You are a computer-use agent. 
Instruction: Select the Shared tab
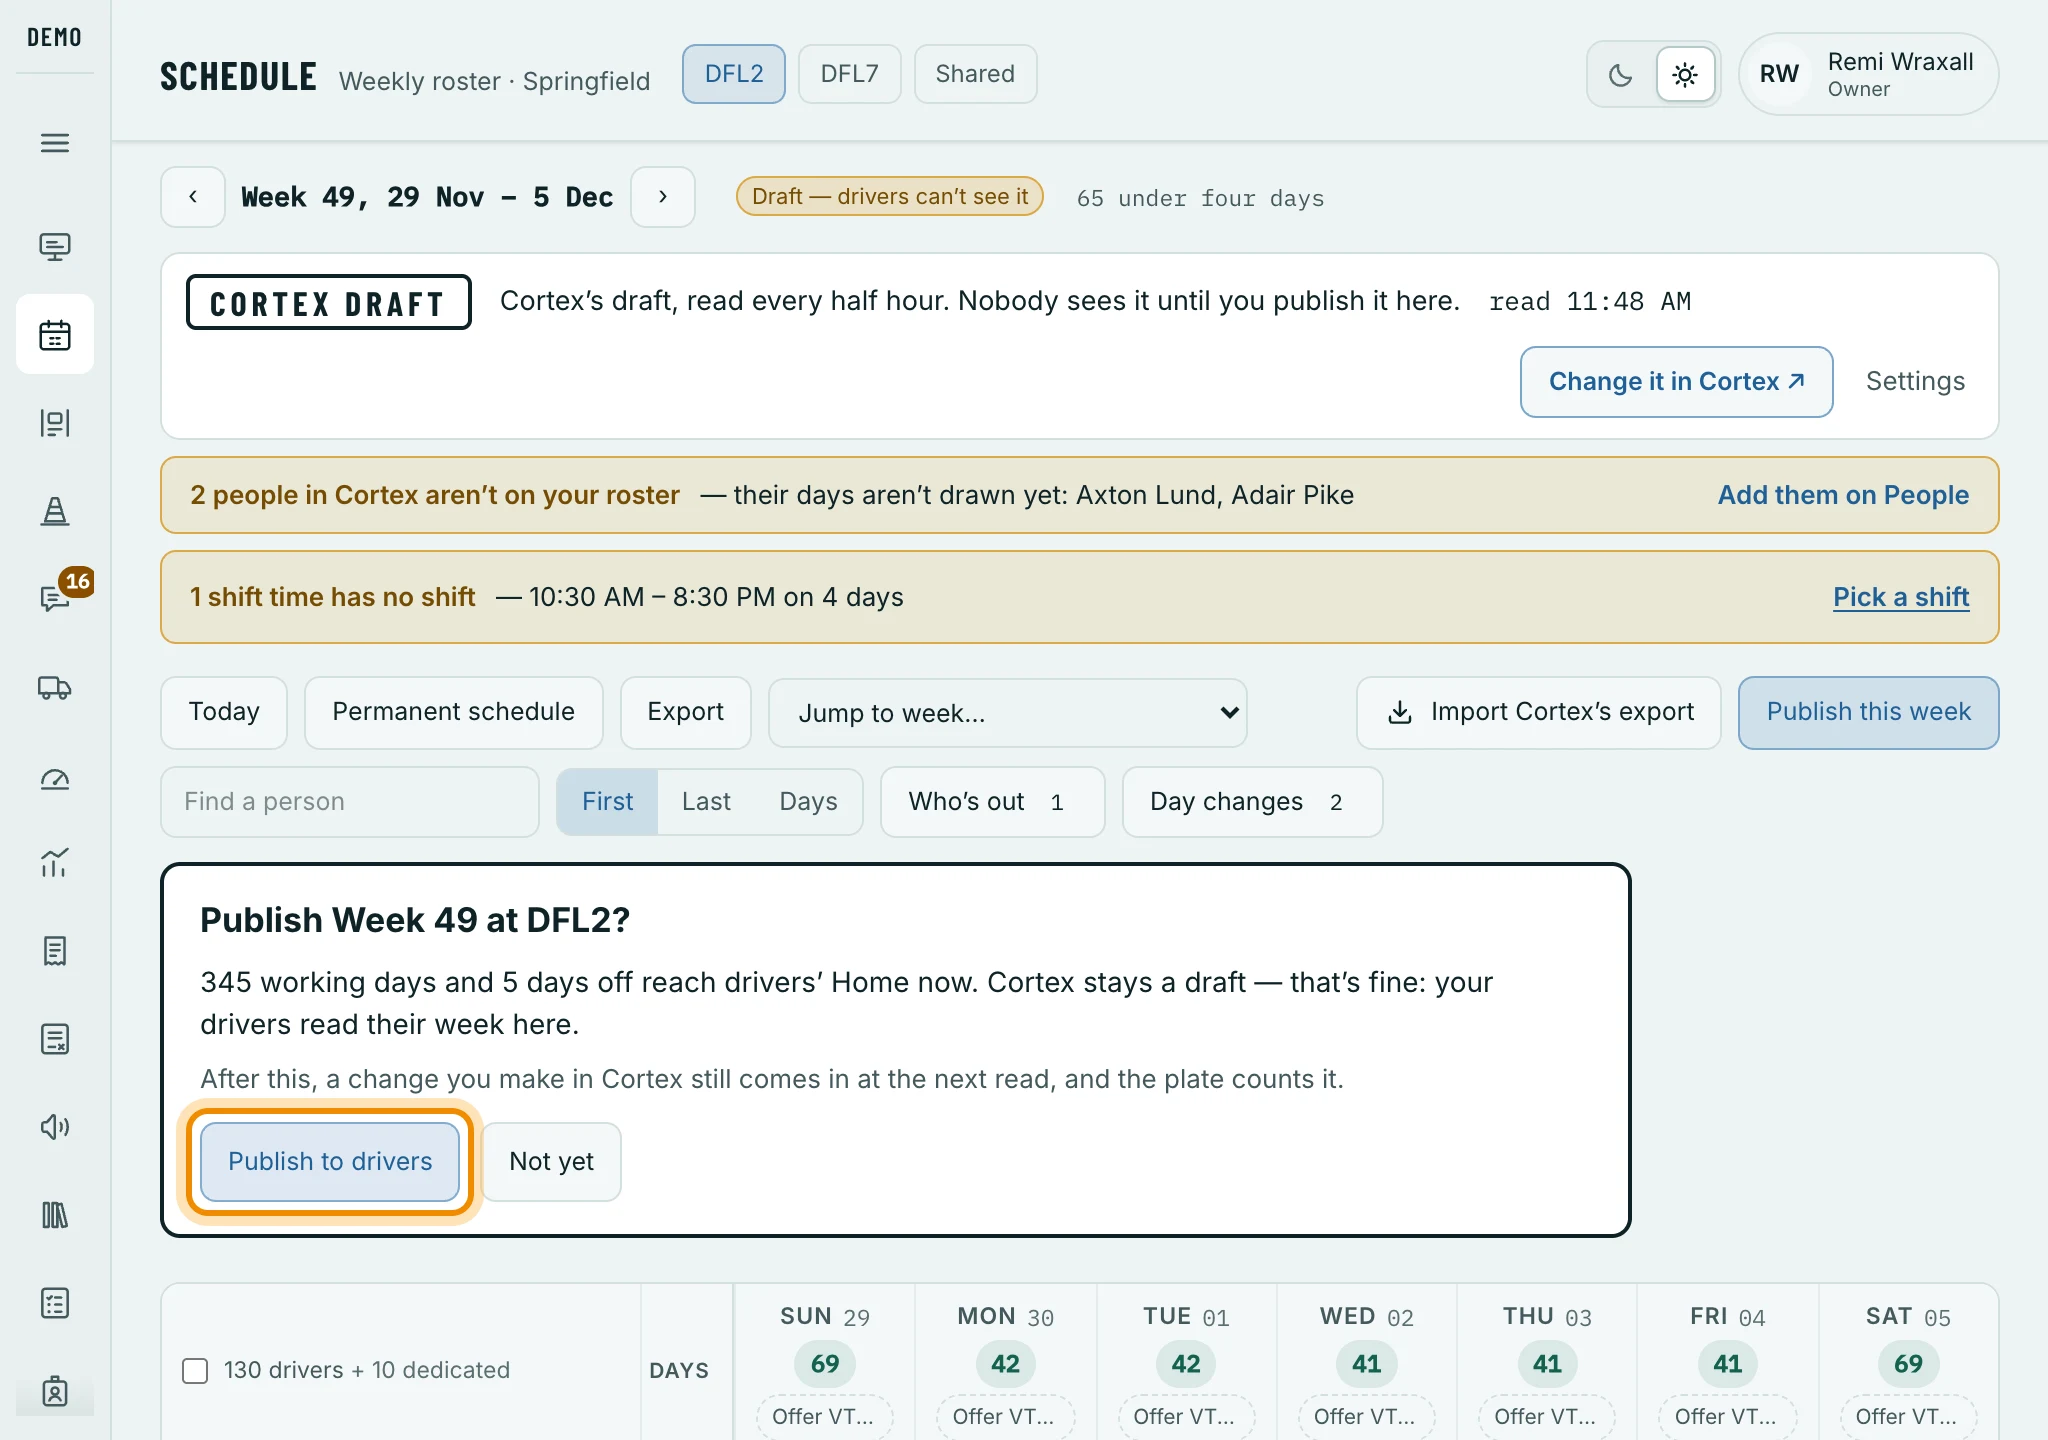[x=976, y=74]
